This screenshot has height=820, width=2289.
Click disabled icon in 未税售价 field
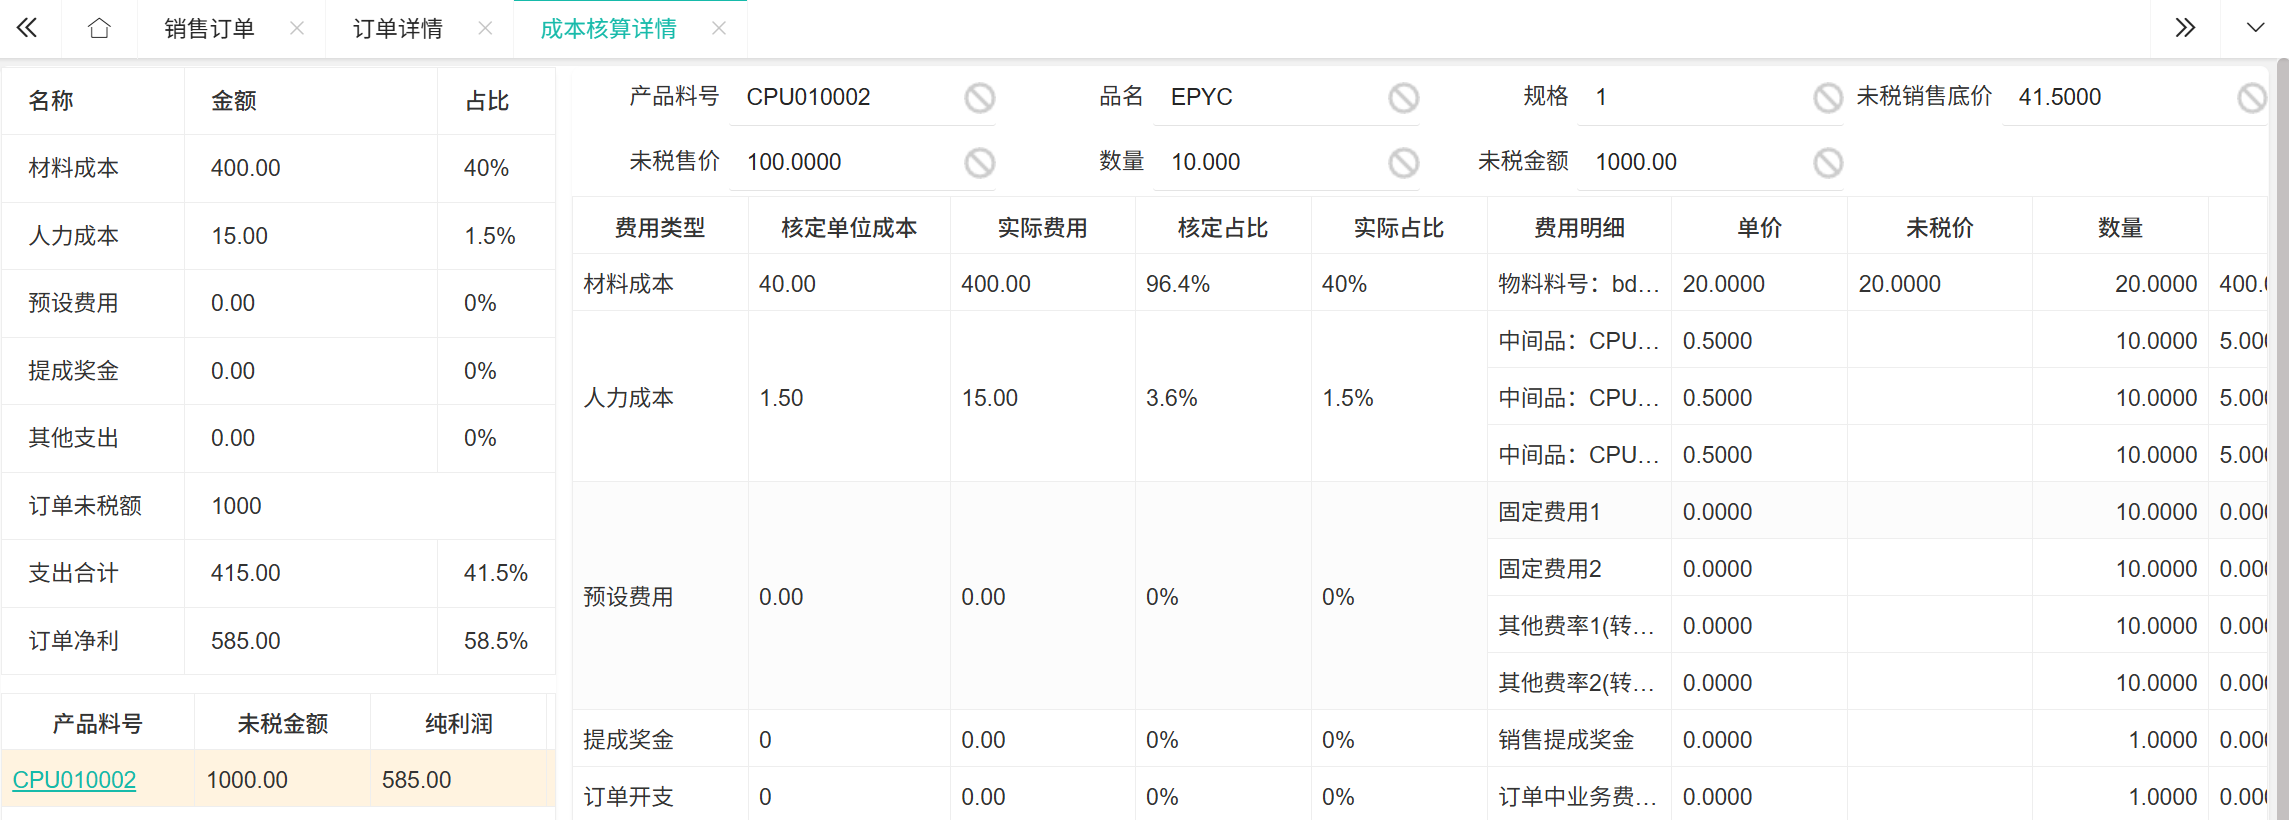click(x=979, y=163)
